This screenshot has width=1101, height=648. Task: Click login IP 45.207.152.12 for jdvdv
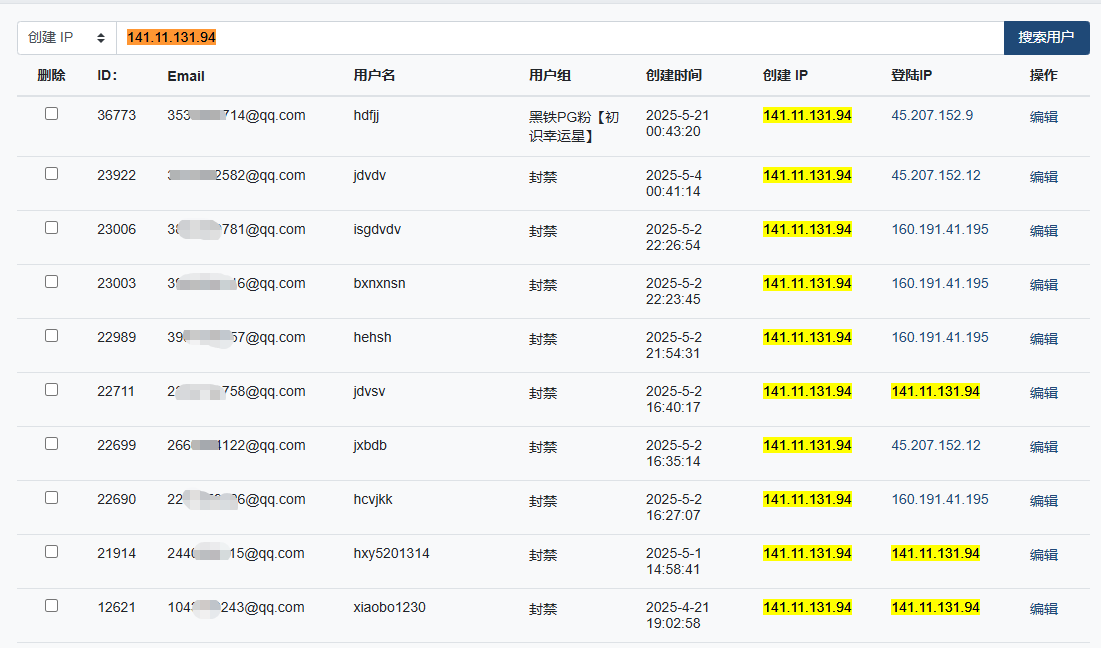(x=936, y=176)
